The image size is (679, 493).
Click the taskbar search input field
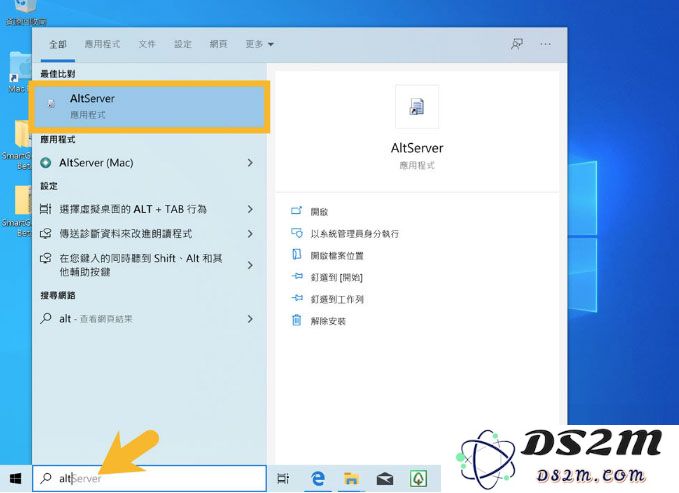[149, 478]
